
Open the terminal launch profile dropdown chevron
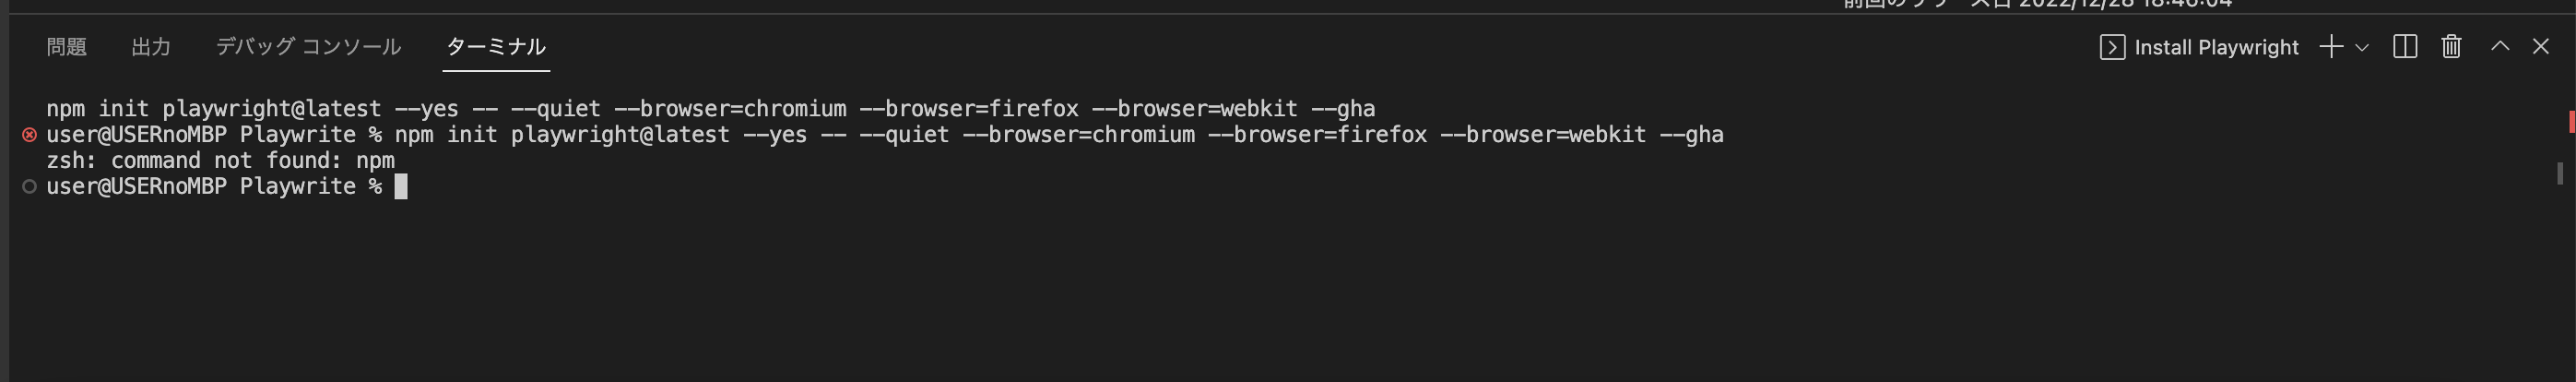tap(2362, 47)
